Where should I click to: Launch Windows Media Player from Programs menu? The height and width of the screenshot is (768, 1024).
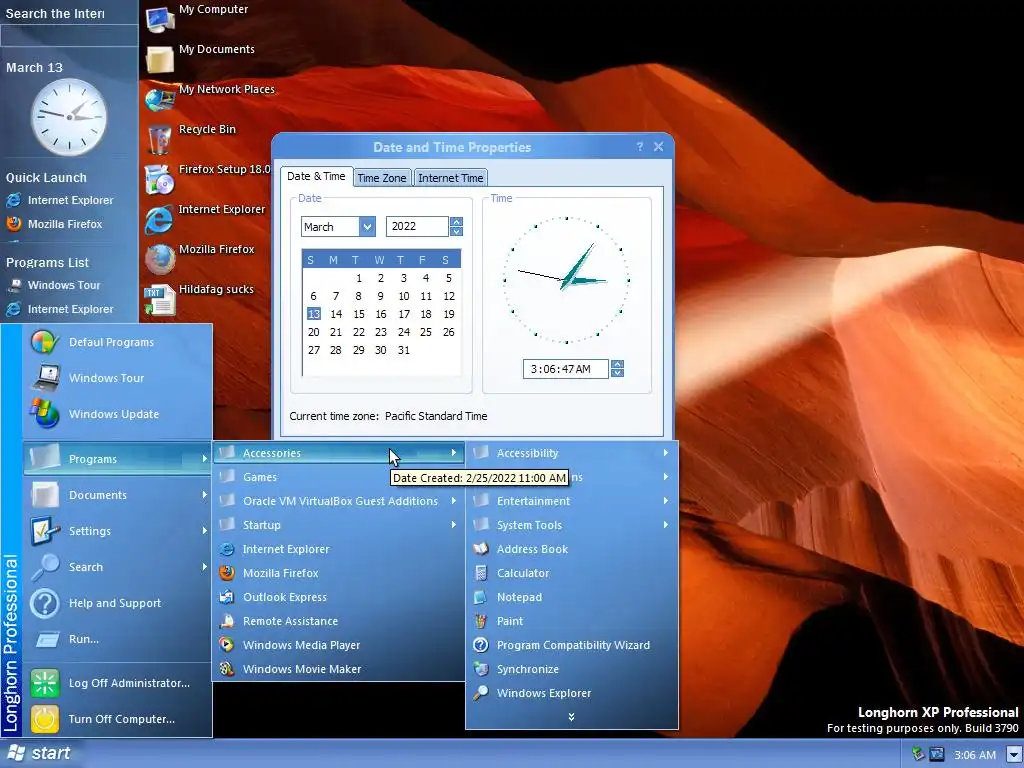click(338, 645)
